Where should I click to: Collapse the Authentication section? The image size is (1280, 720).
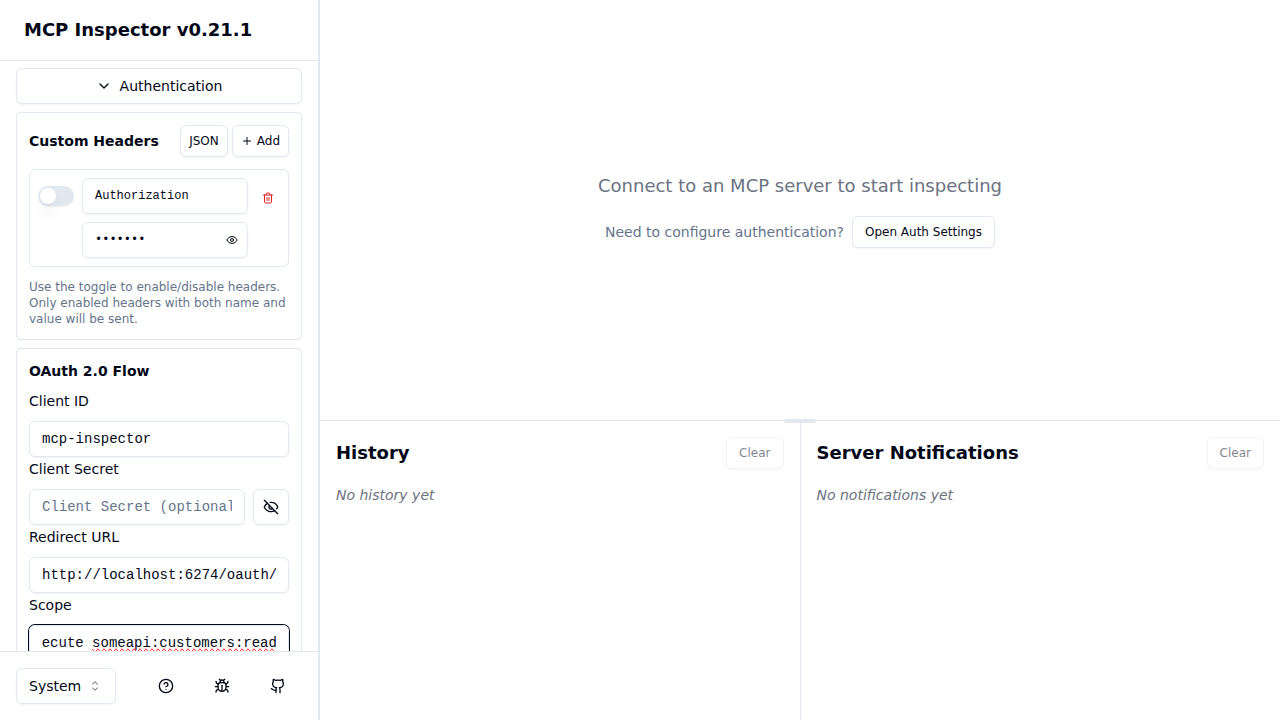pyautogui.click(x=158, y=86)
